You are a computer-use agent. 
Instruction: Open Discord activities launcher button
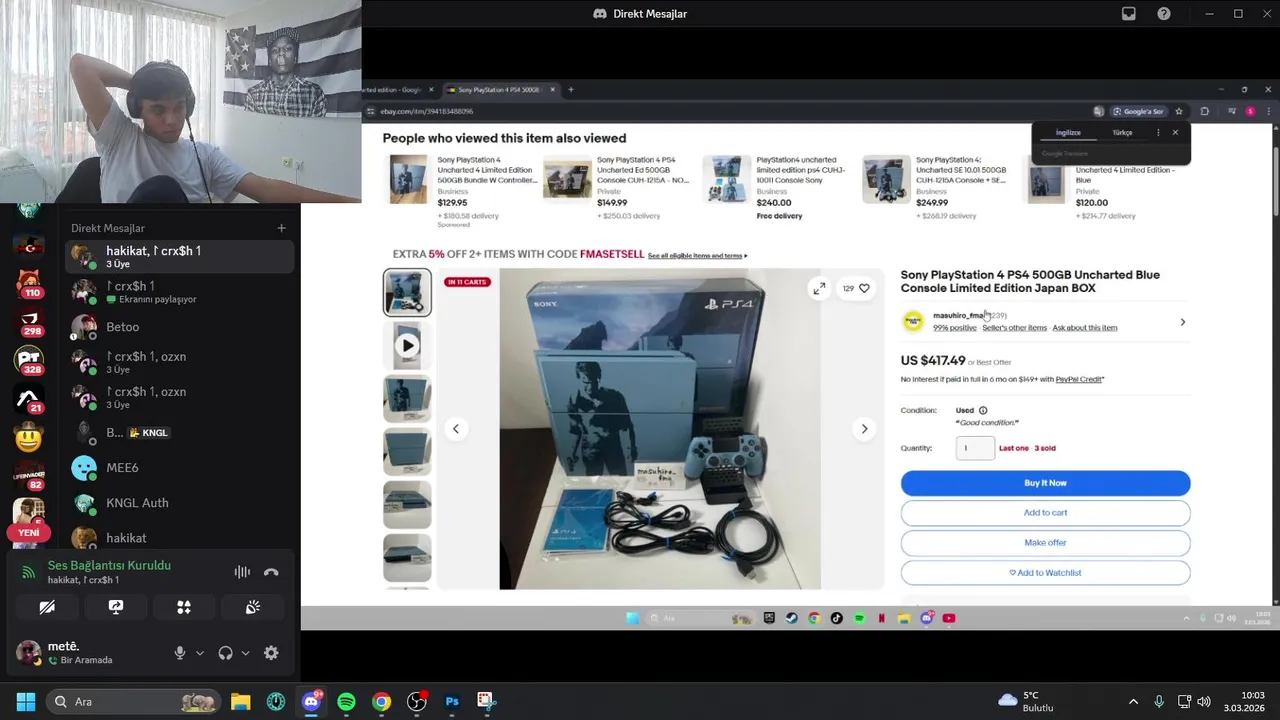click(184, 607)
